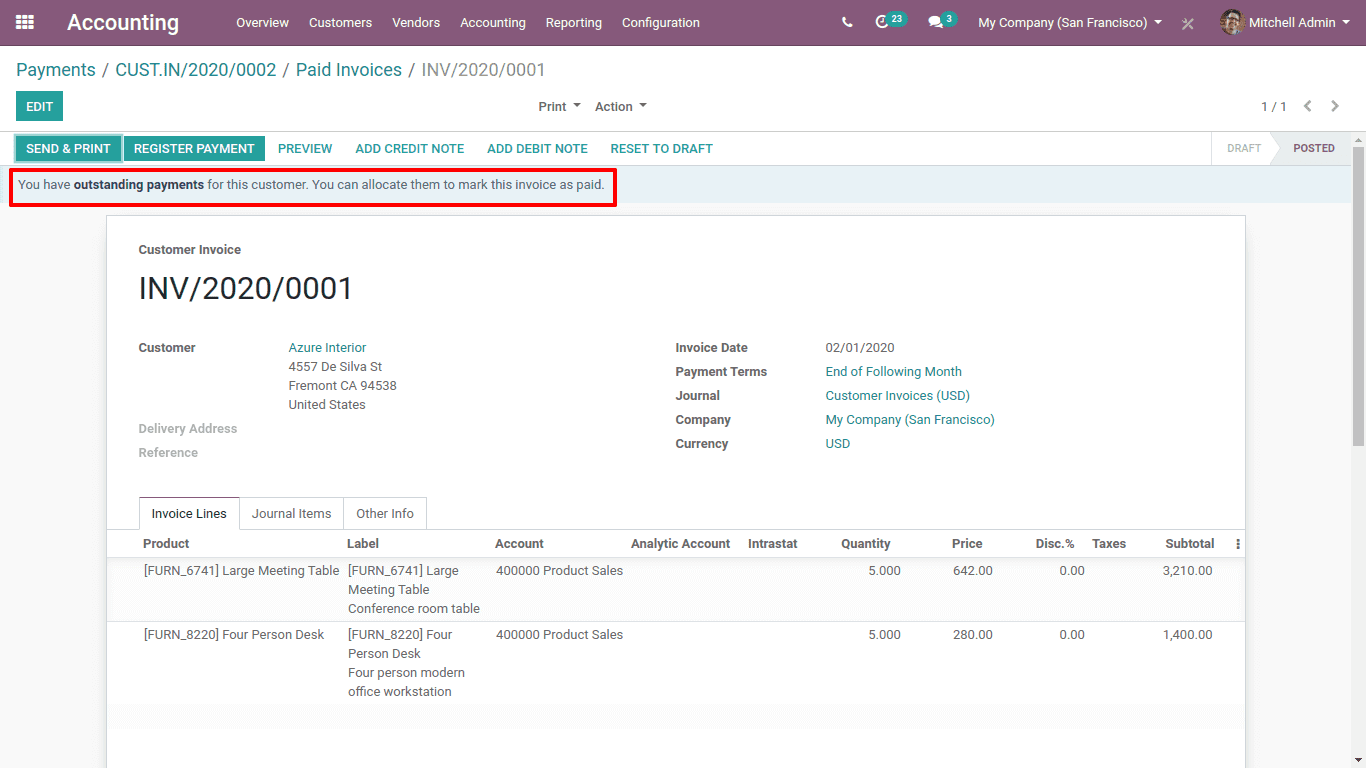Select [FURN_8220] Four Person Desk product cell
Screen dimensions: 1366x768
point(234,635)
